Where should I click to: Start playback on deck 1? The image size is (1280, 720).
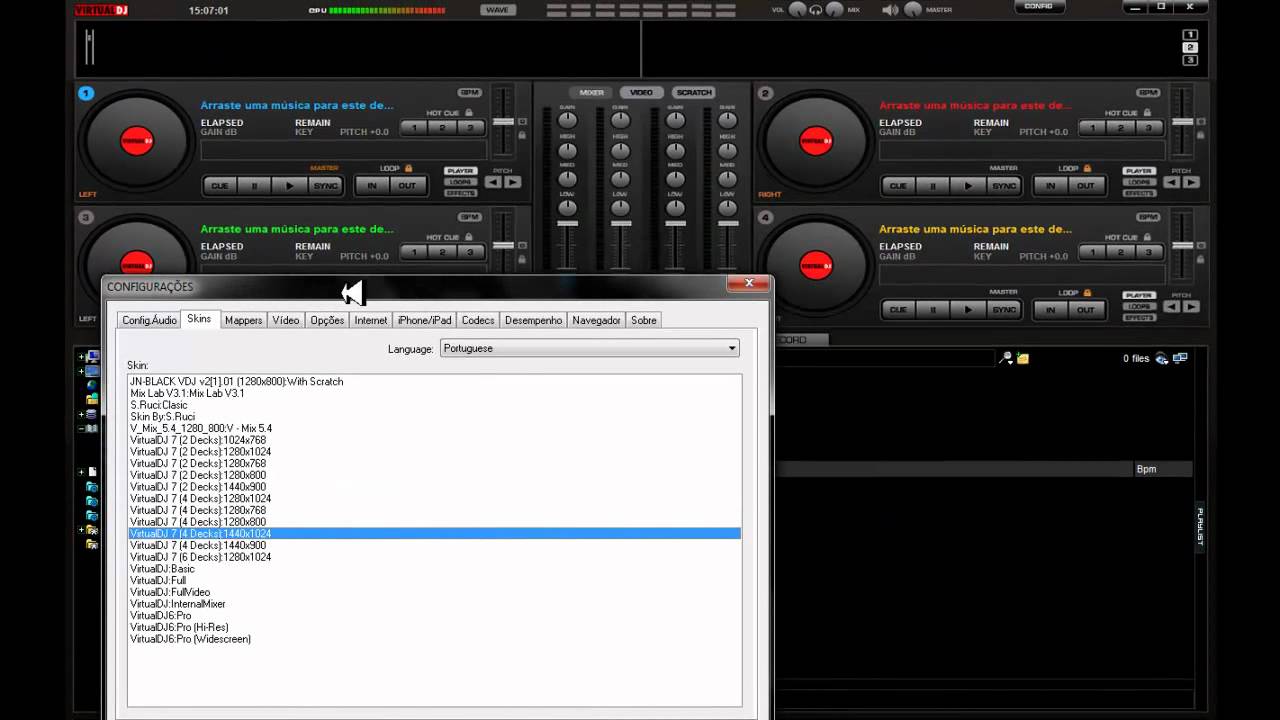coord(290,186)
